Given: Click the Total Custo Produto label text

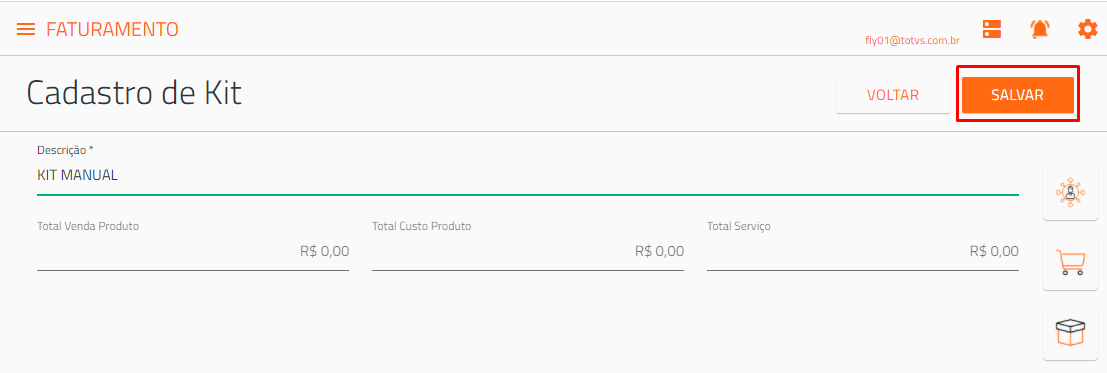Looking at the screenshot, I should (x=421, y=227).
